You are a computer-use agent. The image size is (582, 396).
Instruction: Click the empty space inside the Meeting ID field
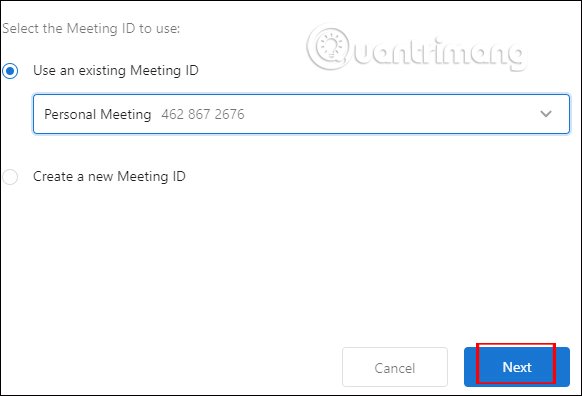click(x=390, y=114)
